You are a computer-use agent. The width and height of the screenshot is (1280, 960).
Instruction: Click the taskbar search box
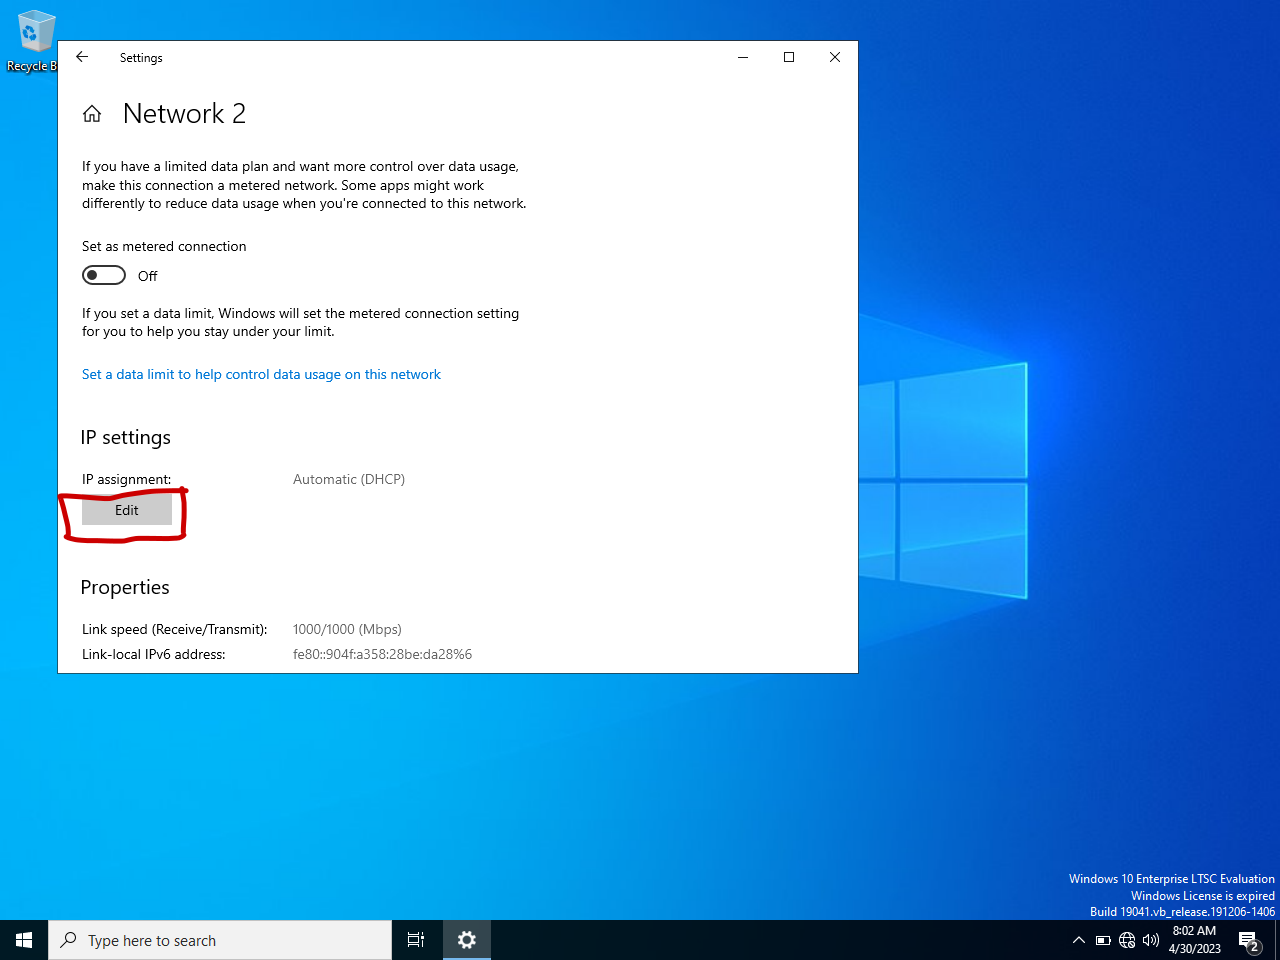tap(220, 940)
